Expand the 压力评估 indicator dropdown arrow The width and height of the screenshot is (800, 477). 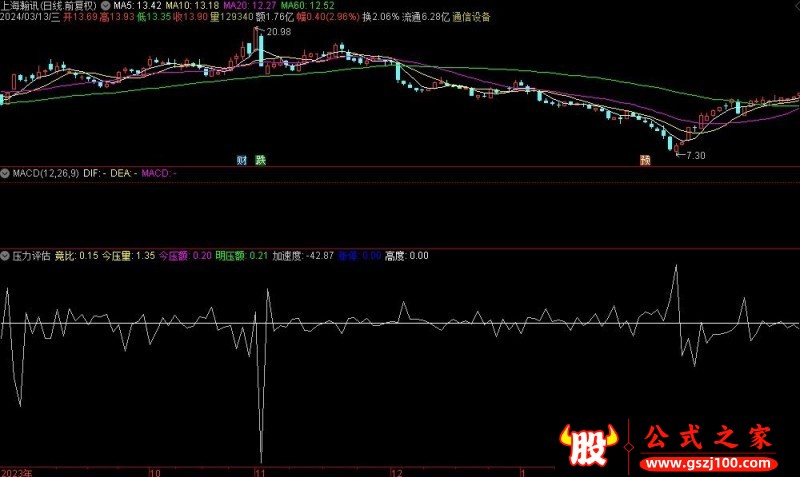tap(5, 256)
